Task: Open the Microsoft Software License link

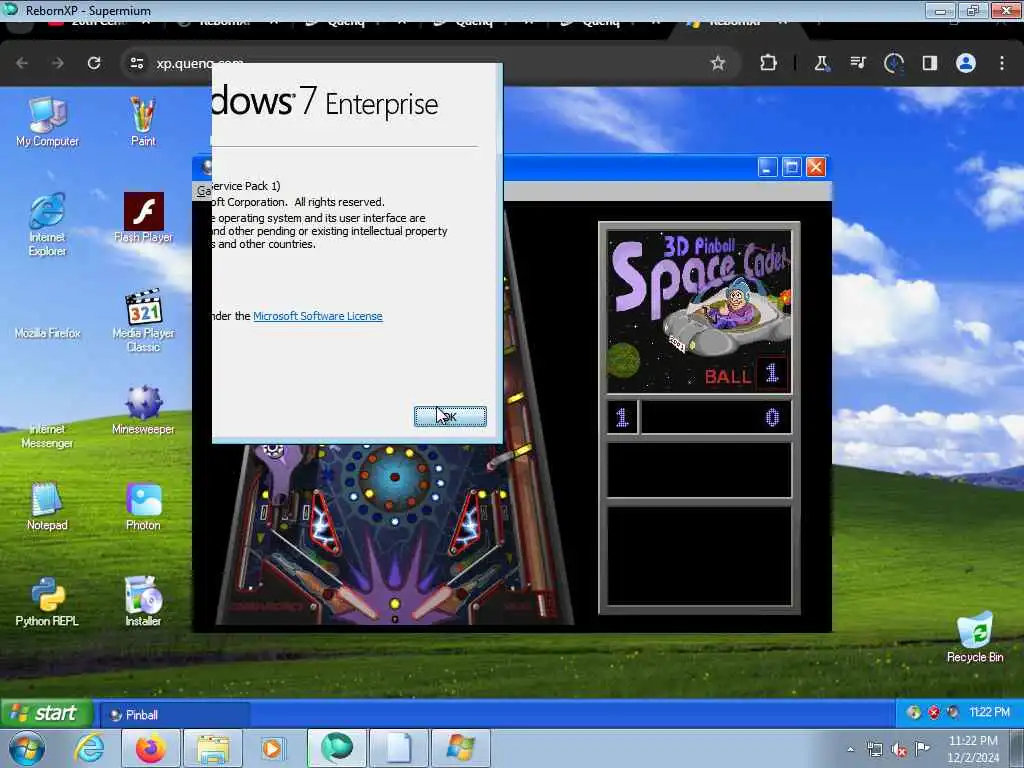Action: [x=317, y=316]
